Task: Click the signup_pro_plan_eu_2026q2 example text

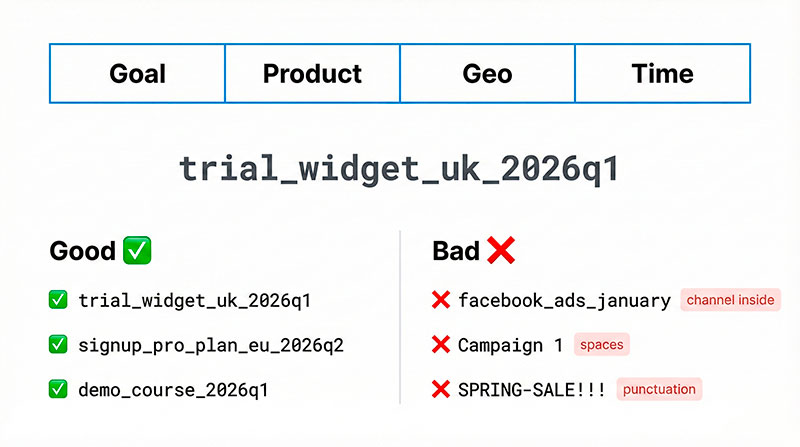Action: tap(211, 345)
